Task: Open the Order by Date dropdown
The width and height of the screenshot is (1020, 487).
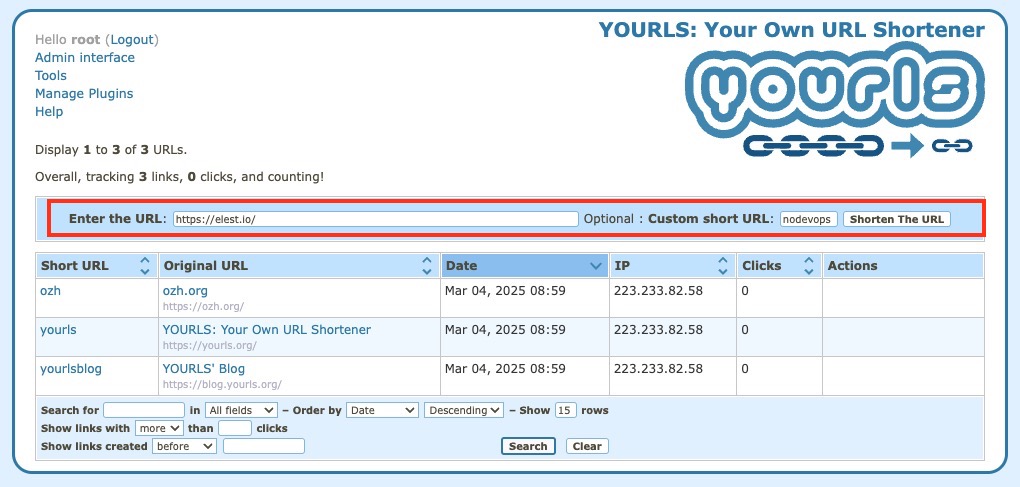Action: tap(382, 410)
